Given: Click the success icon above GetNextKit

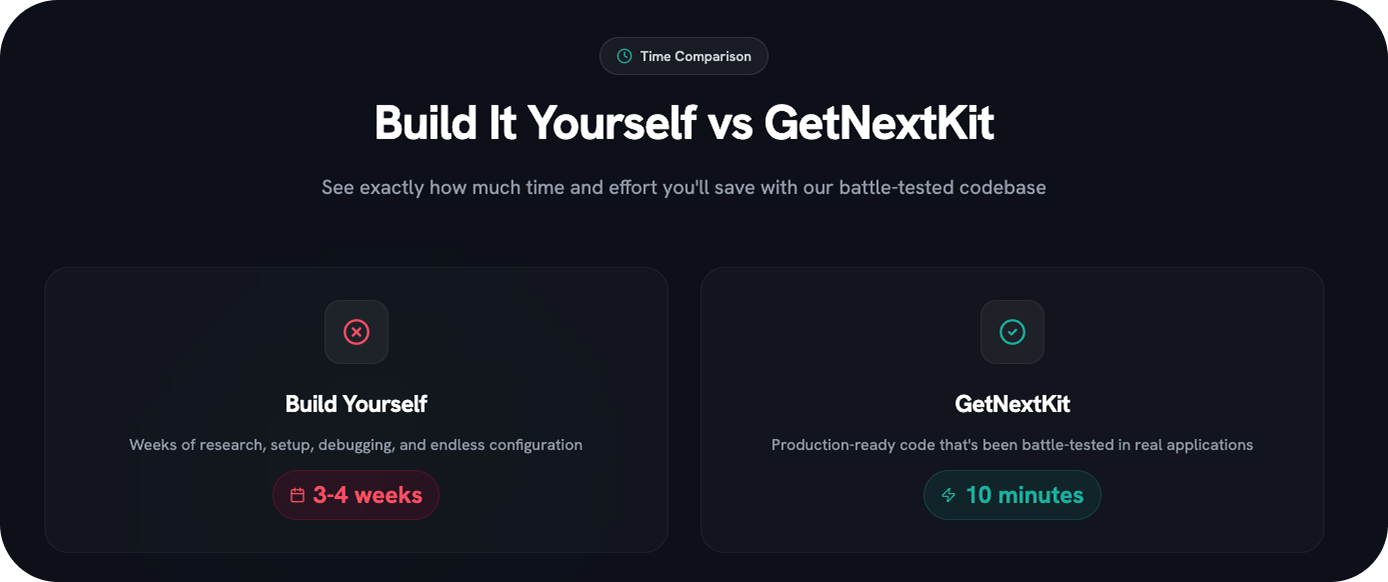Looking at the screenshot, I should coord(1012,332).
